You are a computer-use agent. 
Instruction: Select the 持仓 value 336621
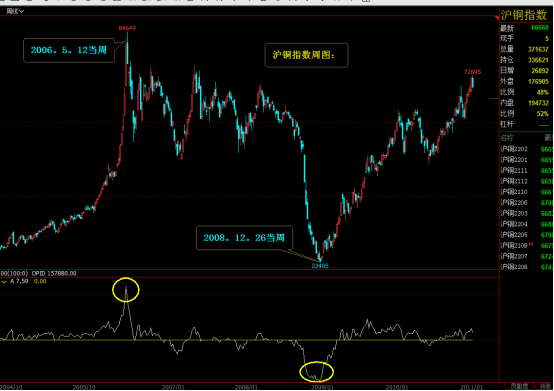tap(538, 60)
